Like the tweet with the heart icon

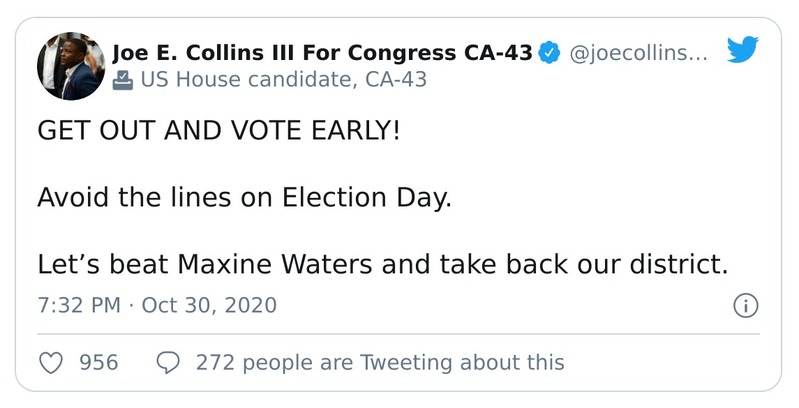tap(51, 362)
